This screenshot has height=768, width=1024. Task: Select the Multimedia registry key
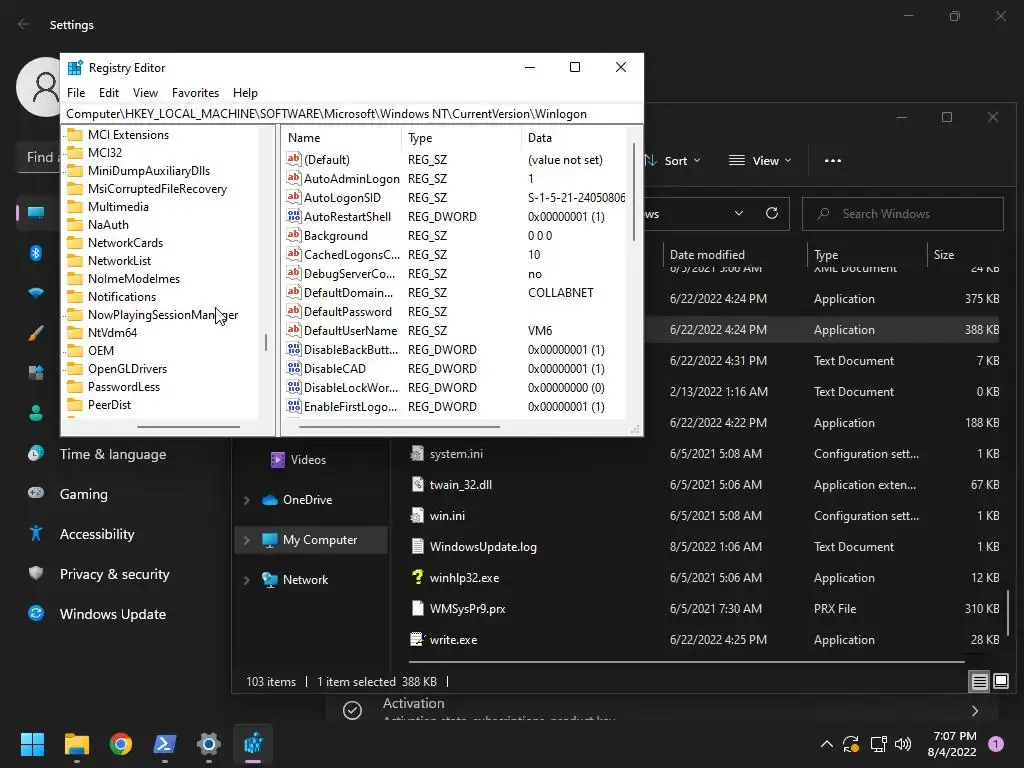point(118,206)
